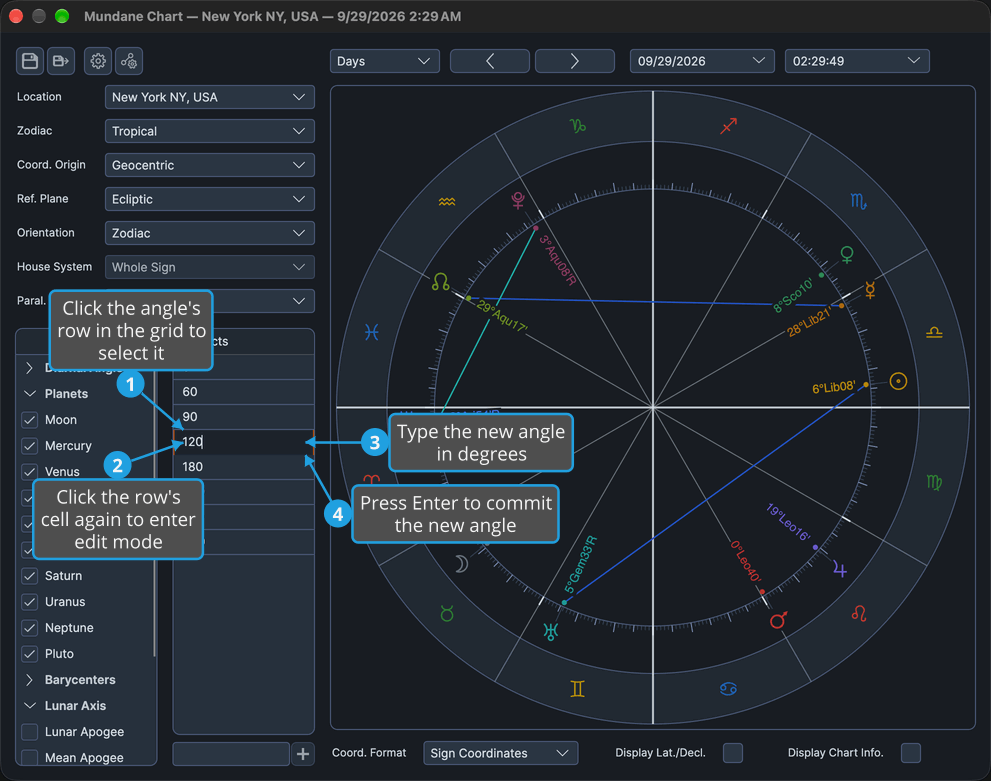Click the Cancer sign symbol
This screenshot has height=781, width=991.
coord(728,689)
